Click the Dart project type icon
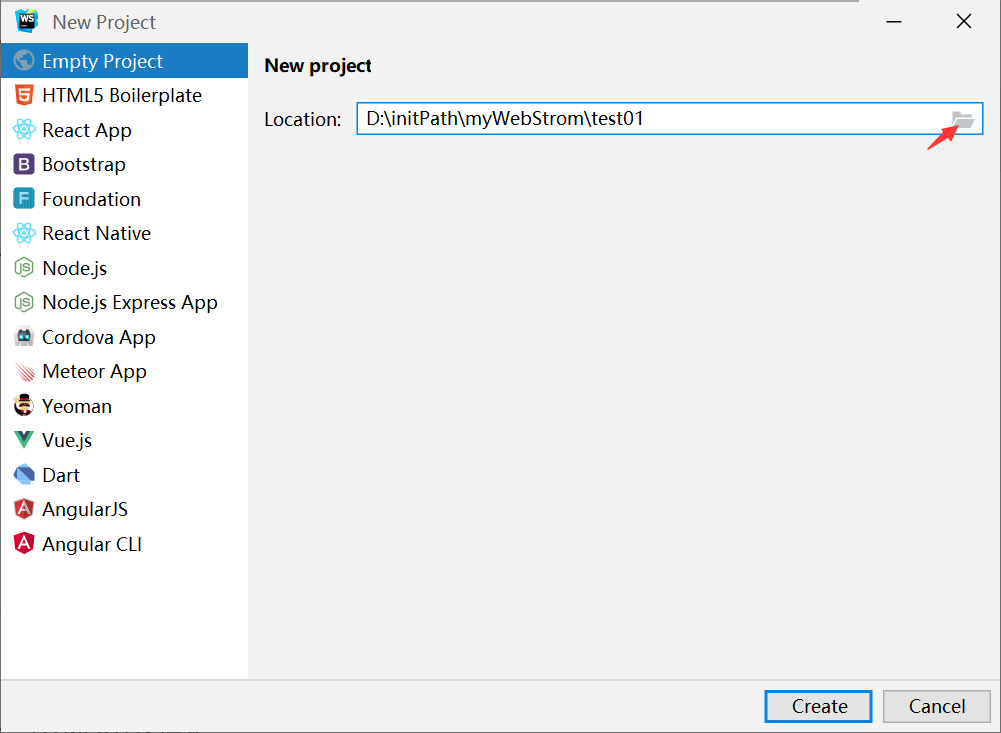 click(25, 474)
